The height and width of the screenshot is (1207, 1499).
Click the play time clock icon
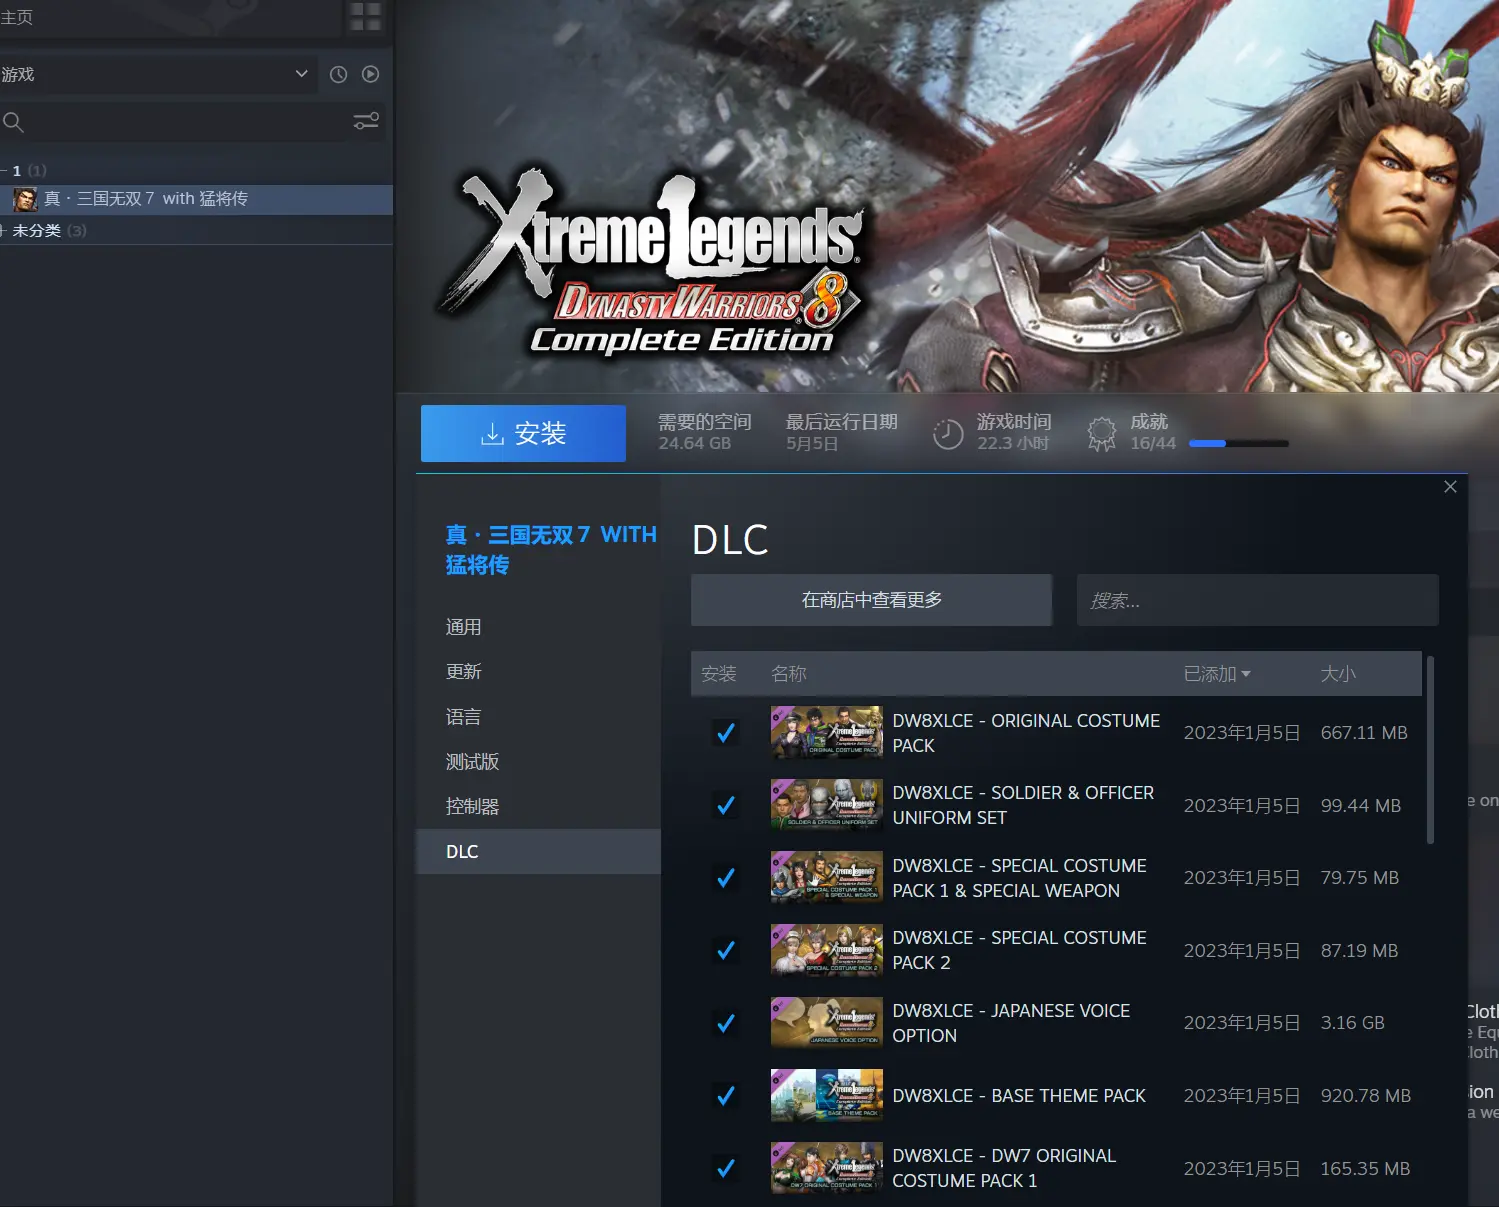(x=947, y=434)
